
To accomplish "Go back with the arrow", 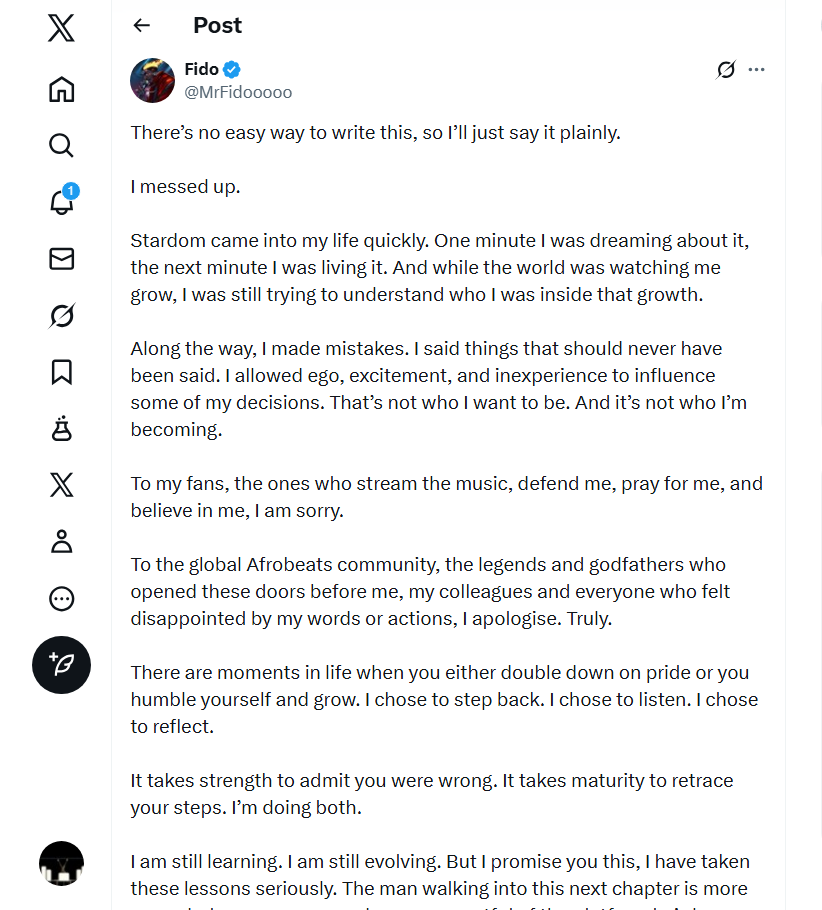I will point(142,26).
